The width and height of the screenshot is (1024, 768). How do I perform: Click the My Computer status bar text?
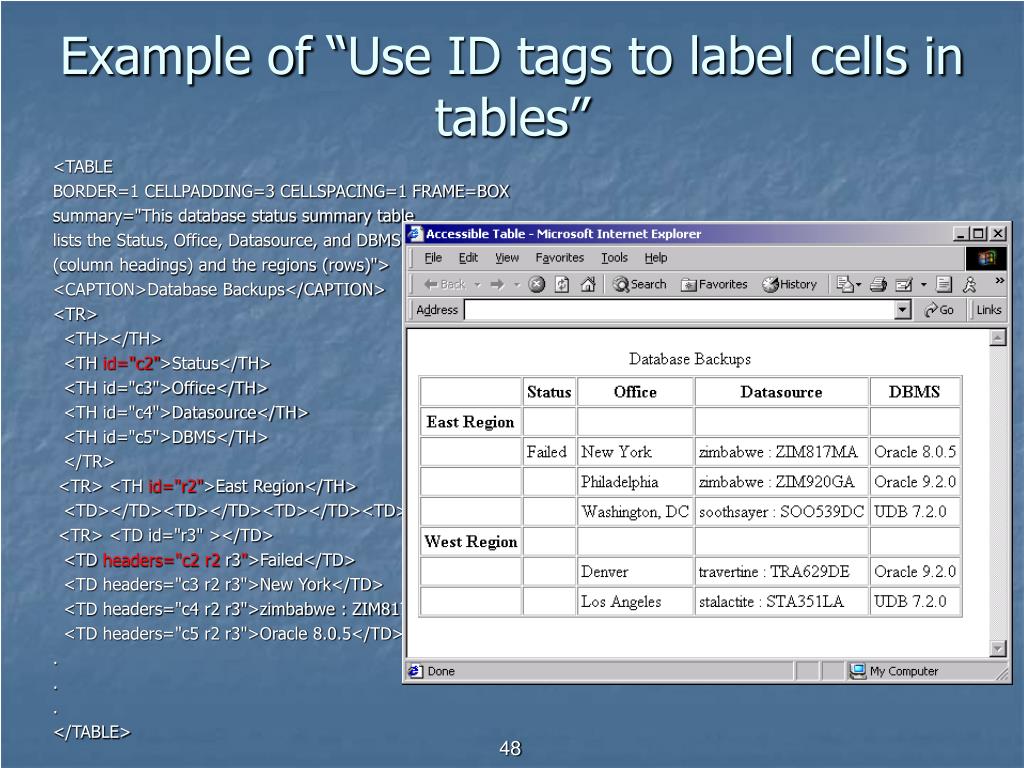click(904, 671)
